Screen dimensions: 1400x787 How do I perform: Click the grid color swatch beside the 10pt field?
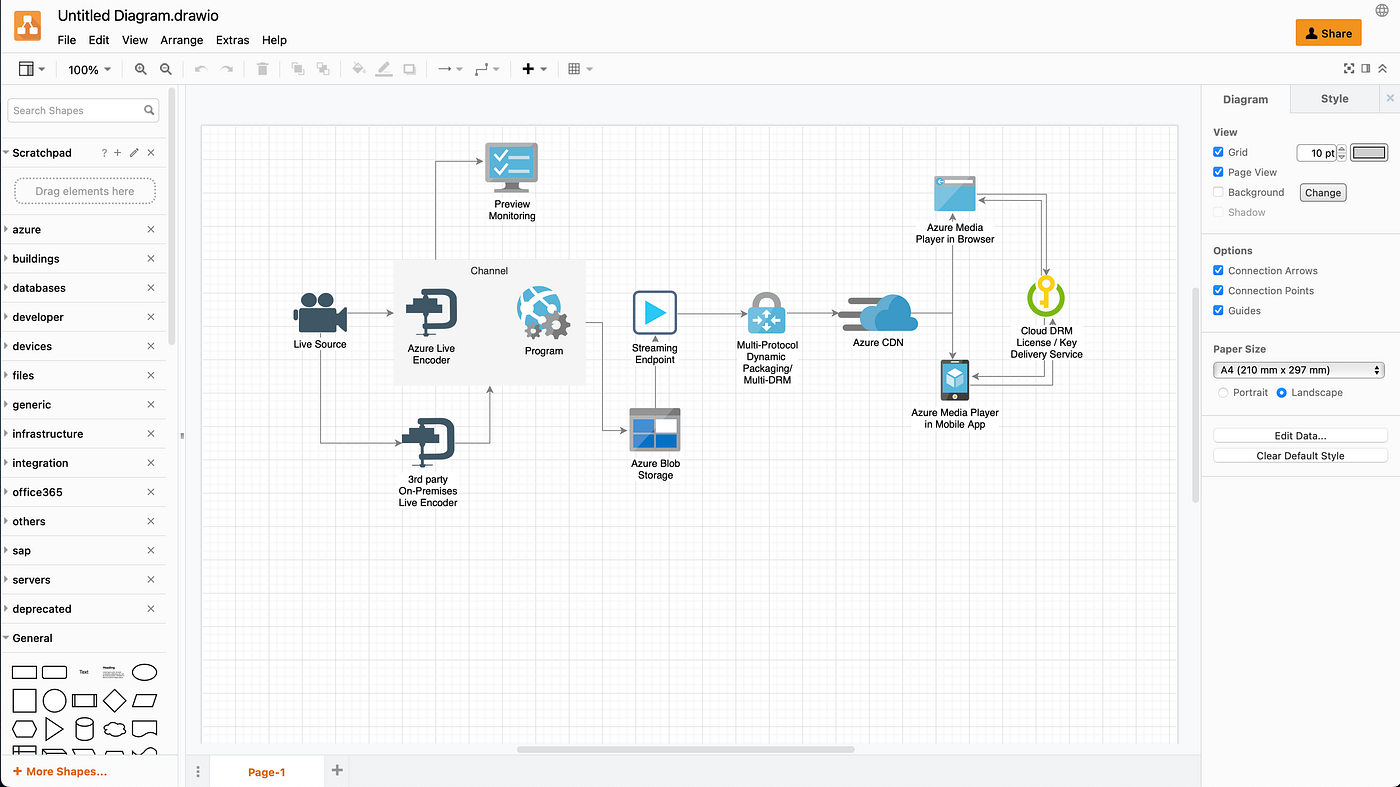tap(1368, 152)
